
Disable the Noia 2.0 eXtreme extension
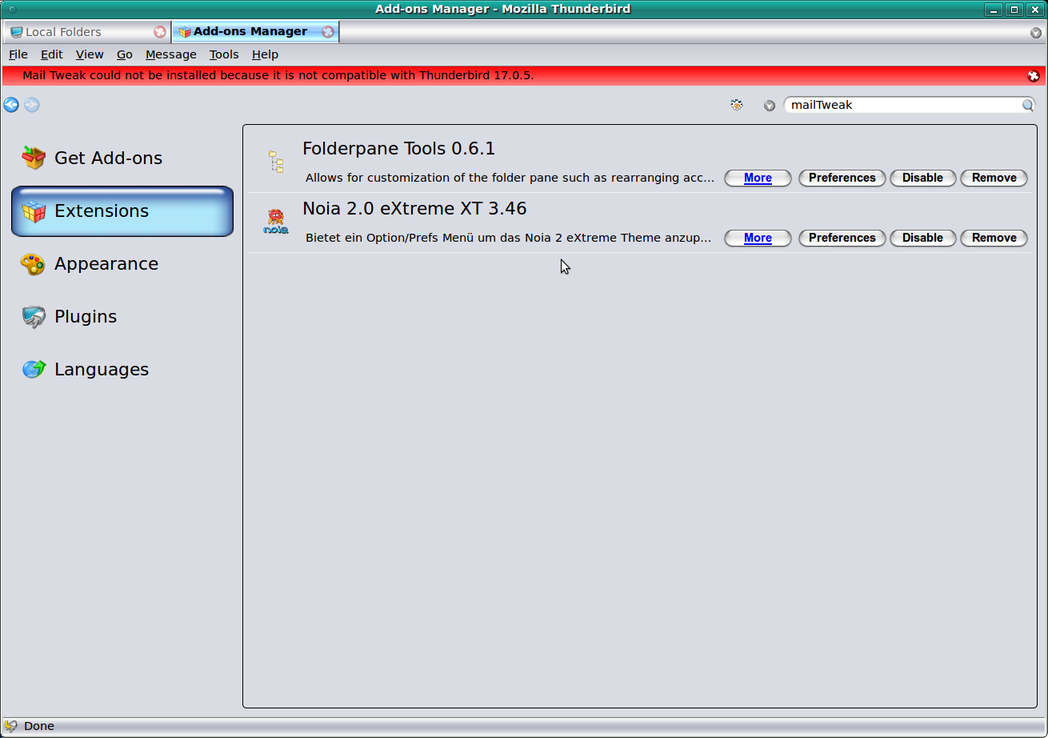922,238
